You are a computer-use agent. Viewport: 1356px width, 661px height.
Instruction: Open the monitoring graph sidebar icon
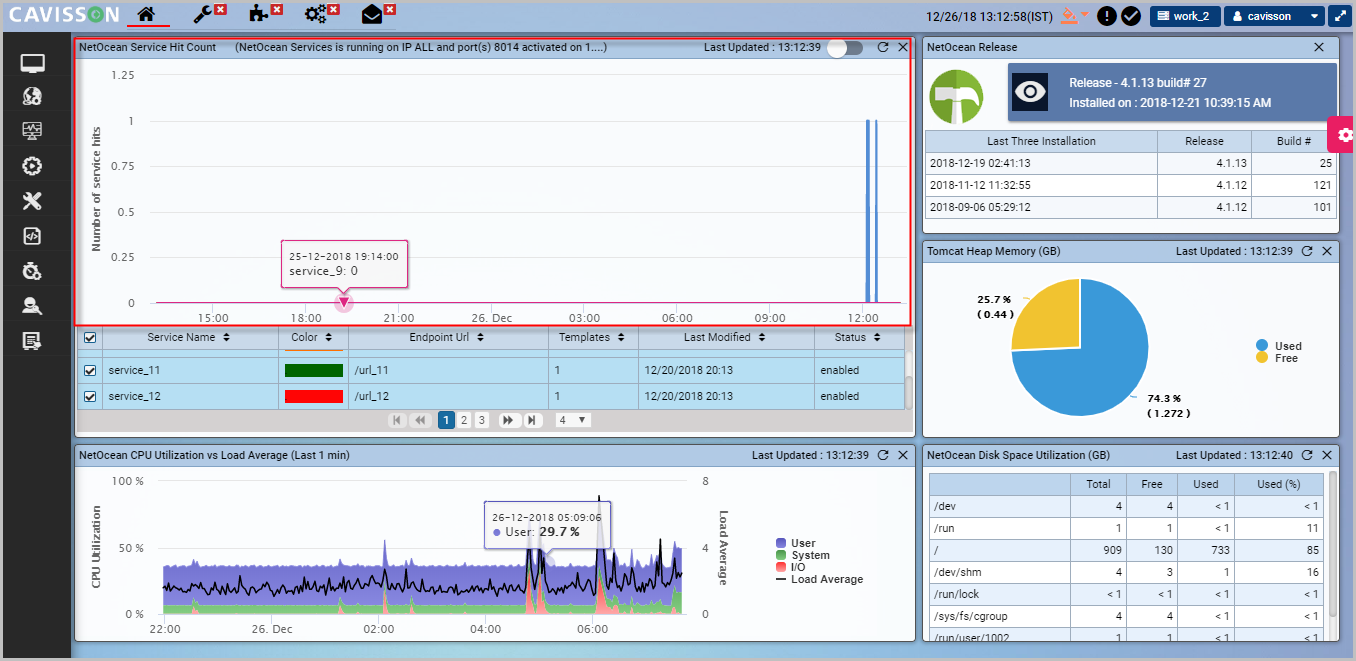click(x=33, y=131)
